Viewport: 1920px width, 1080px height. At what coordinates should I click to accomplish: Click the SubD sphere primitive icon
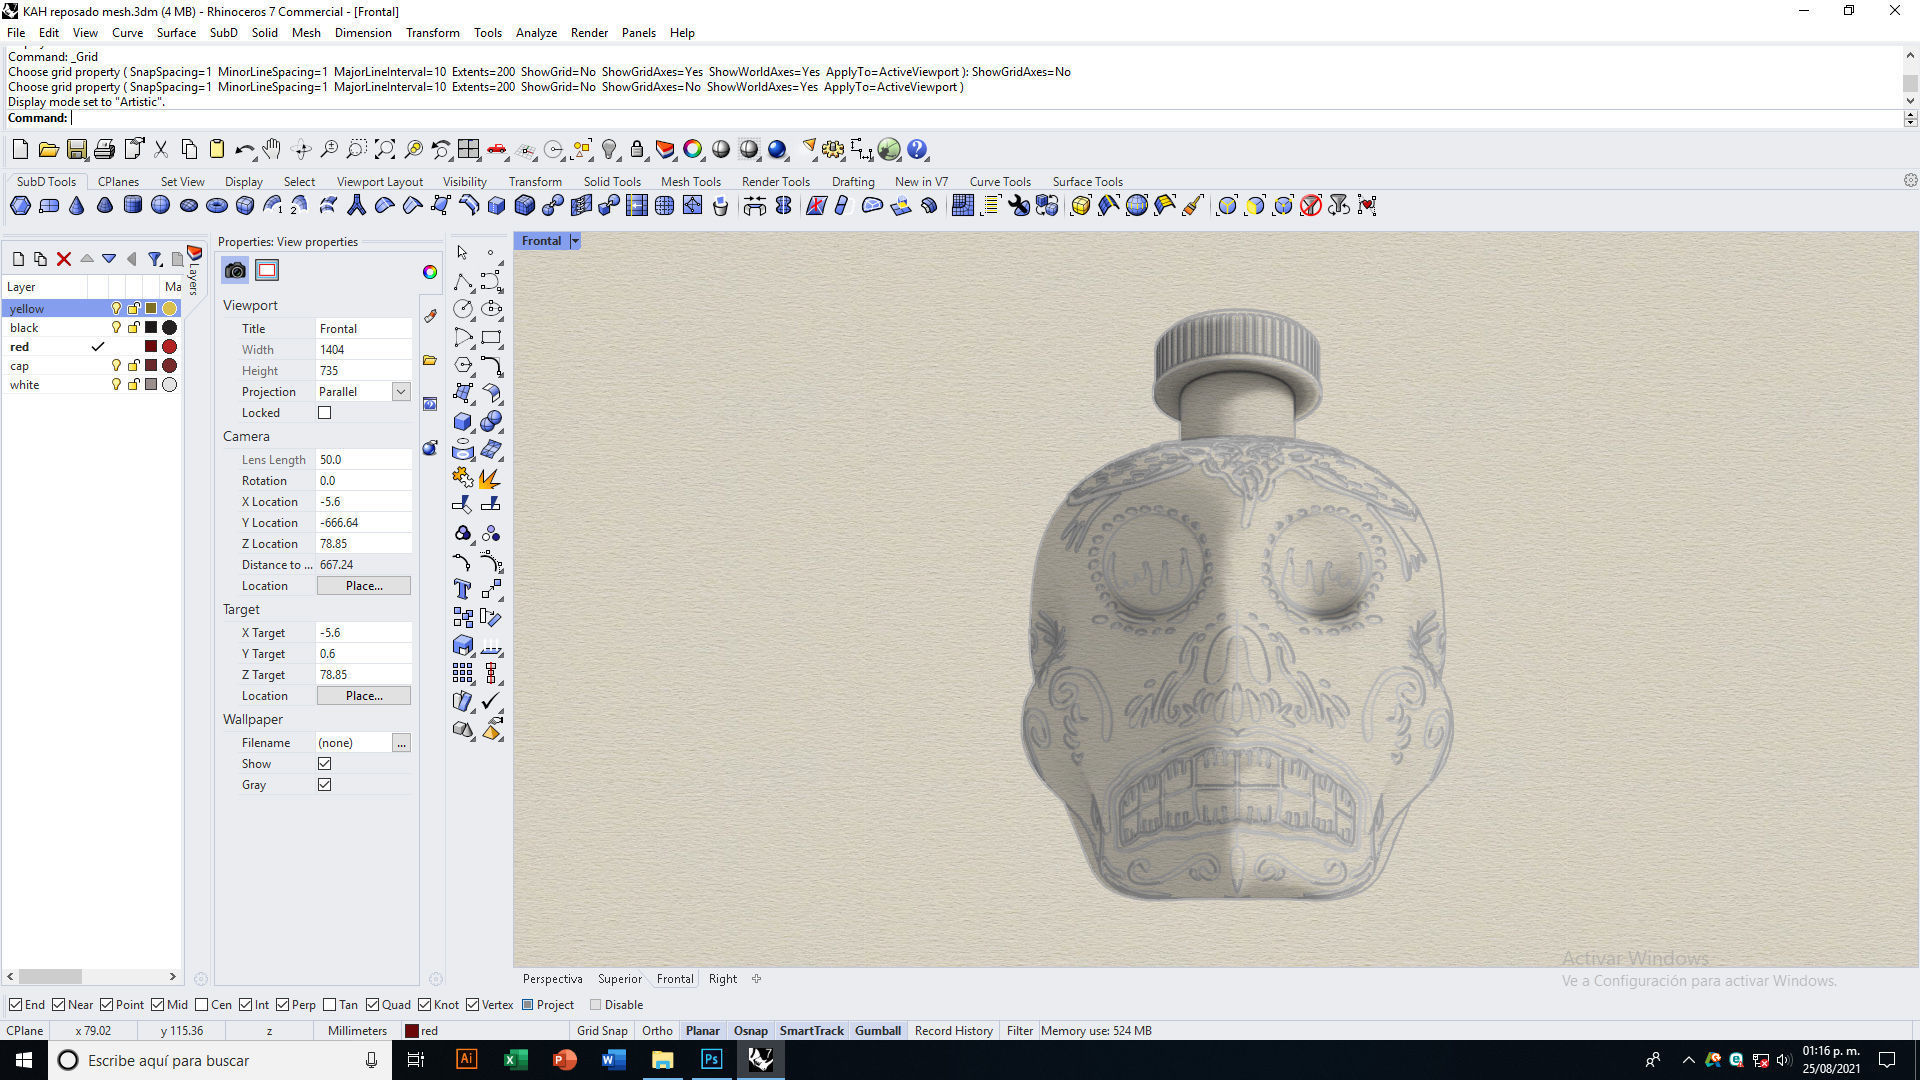[160, 206]
